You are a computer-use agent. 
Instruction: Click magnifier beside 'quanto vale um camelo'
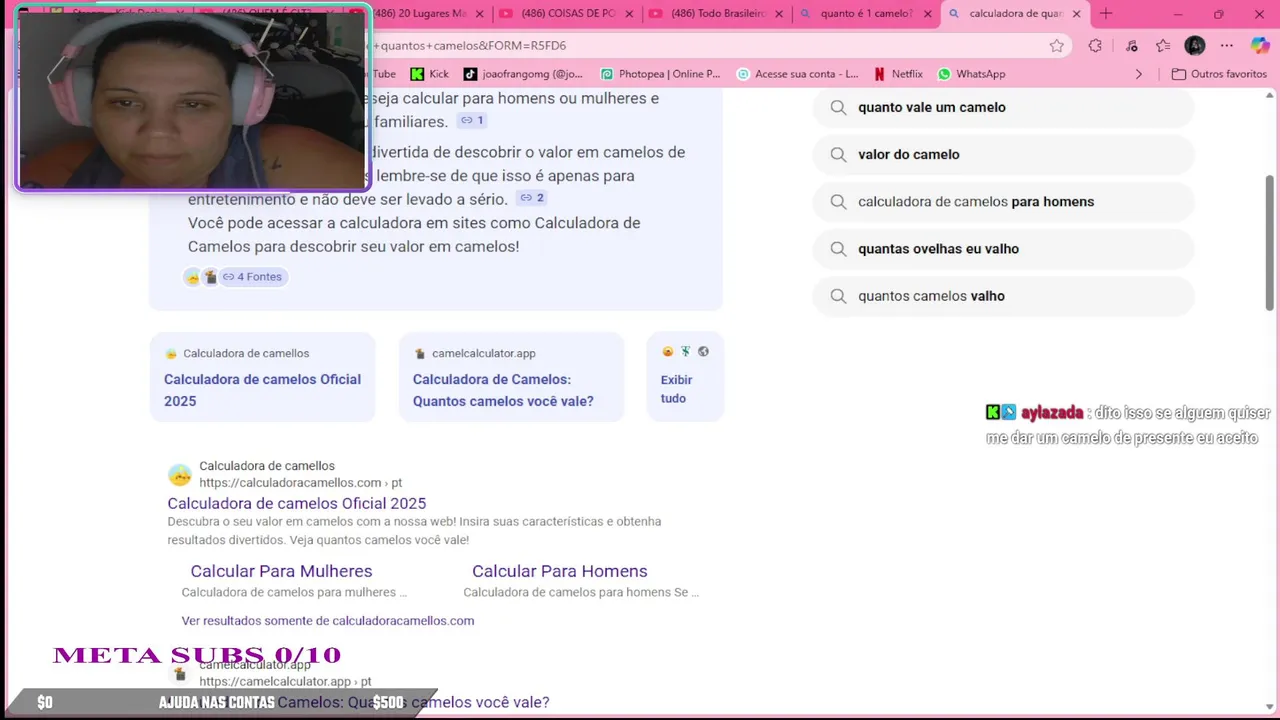click(838, 107)
